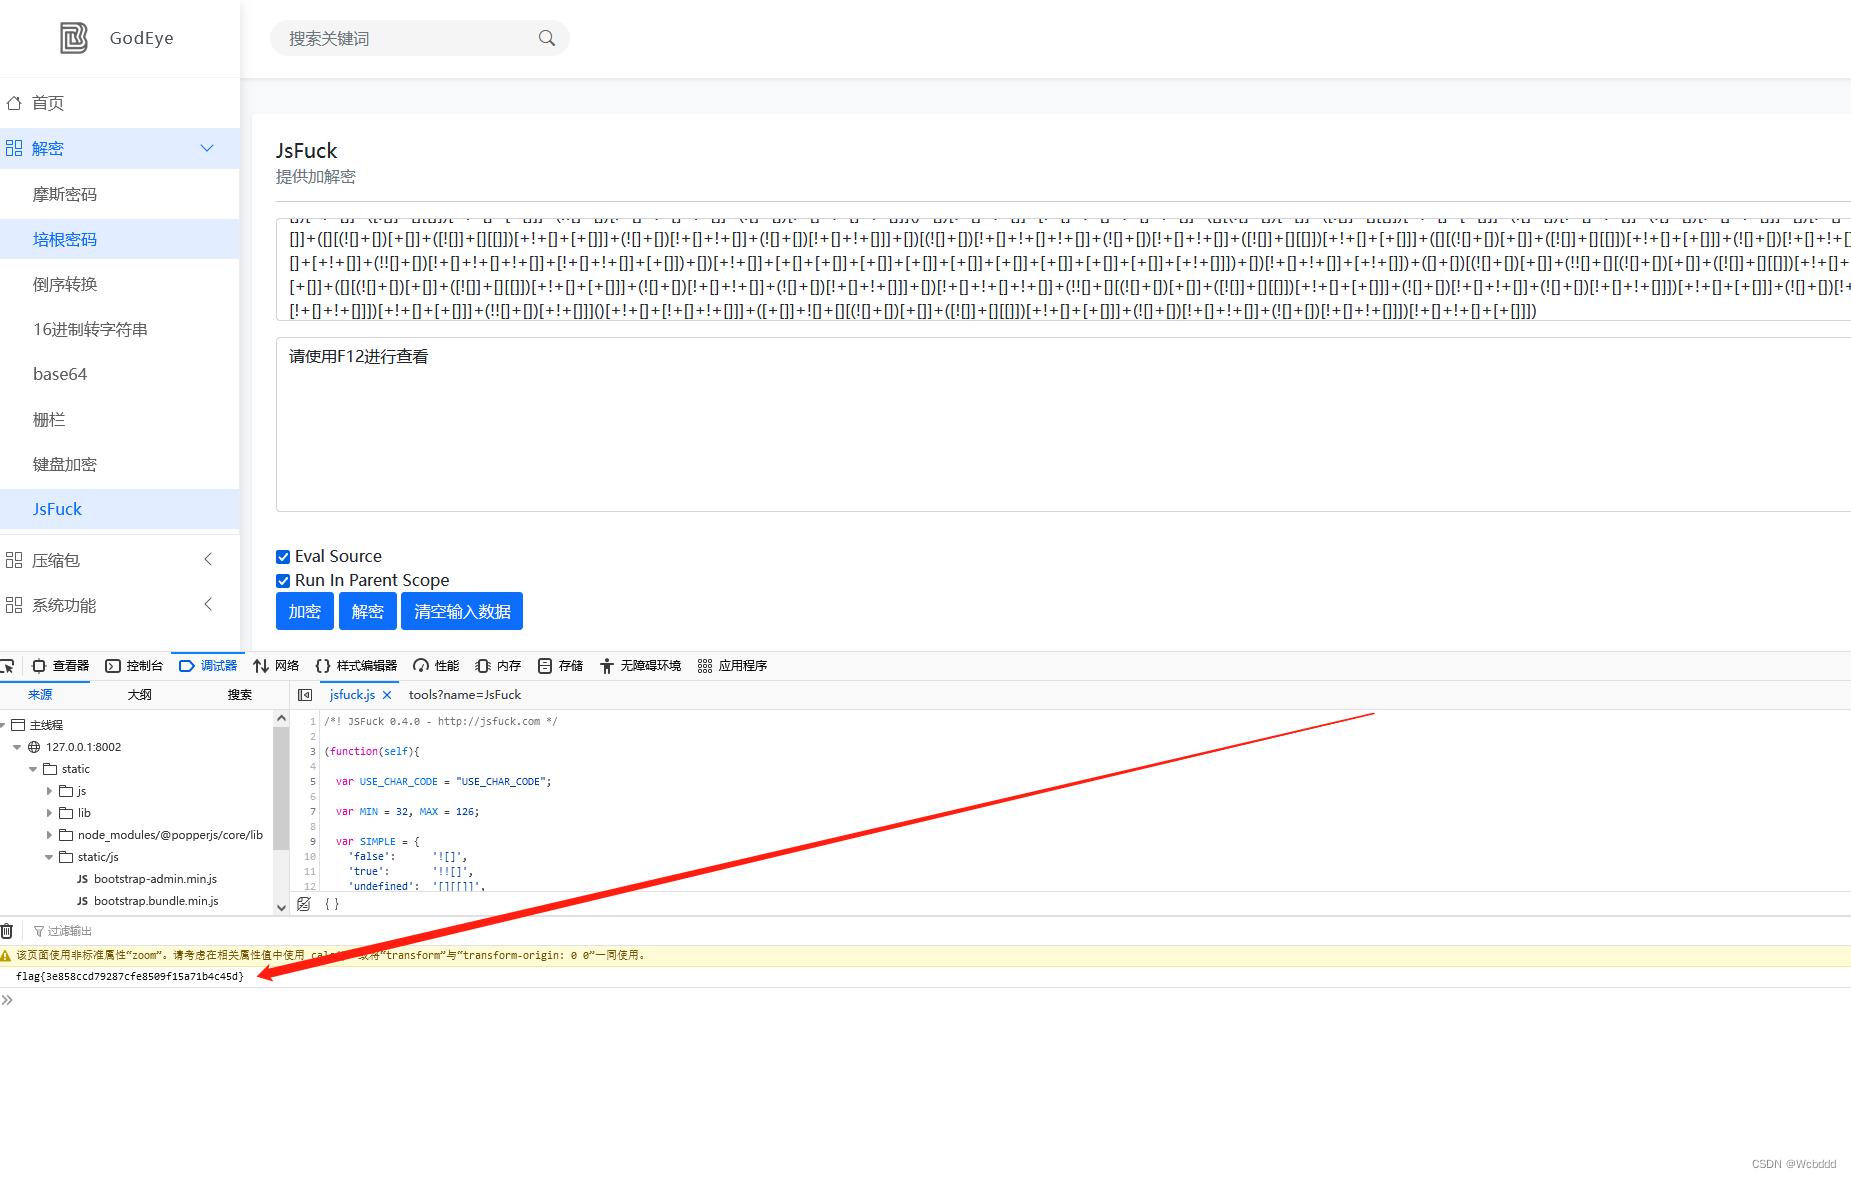Screen dimensions: 1851x1178
Task: Open the 网络 network tab
Action: (276, 666)
